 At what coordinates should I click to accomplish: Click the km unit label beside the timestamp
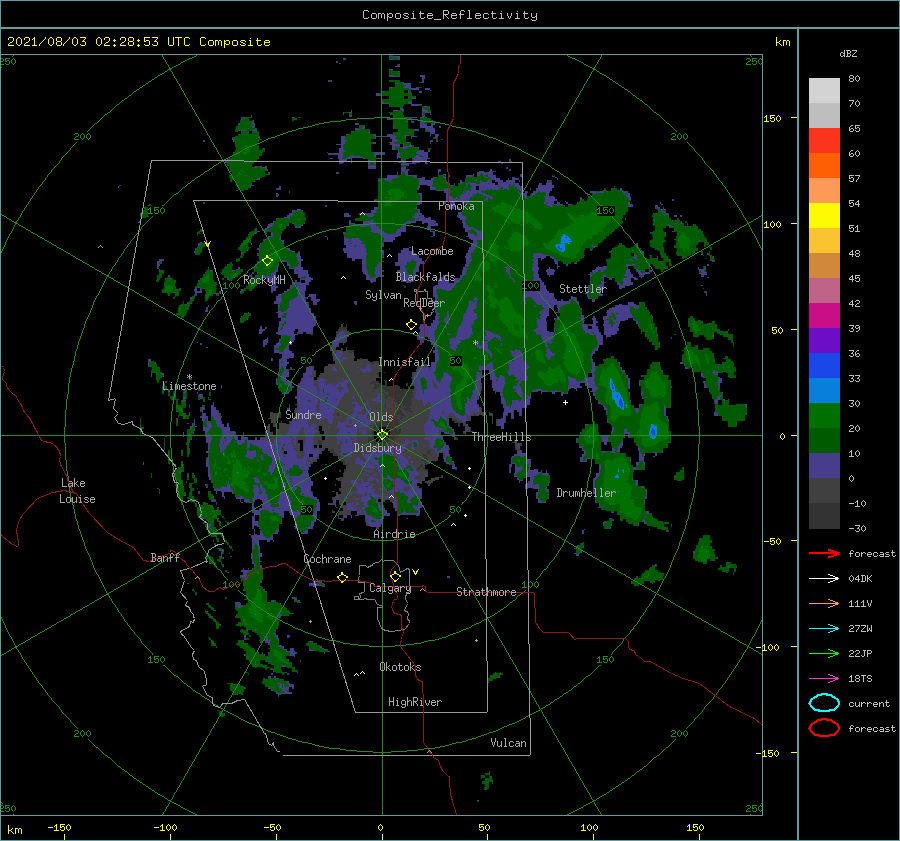click(x=782, y=42)
